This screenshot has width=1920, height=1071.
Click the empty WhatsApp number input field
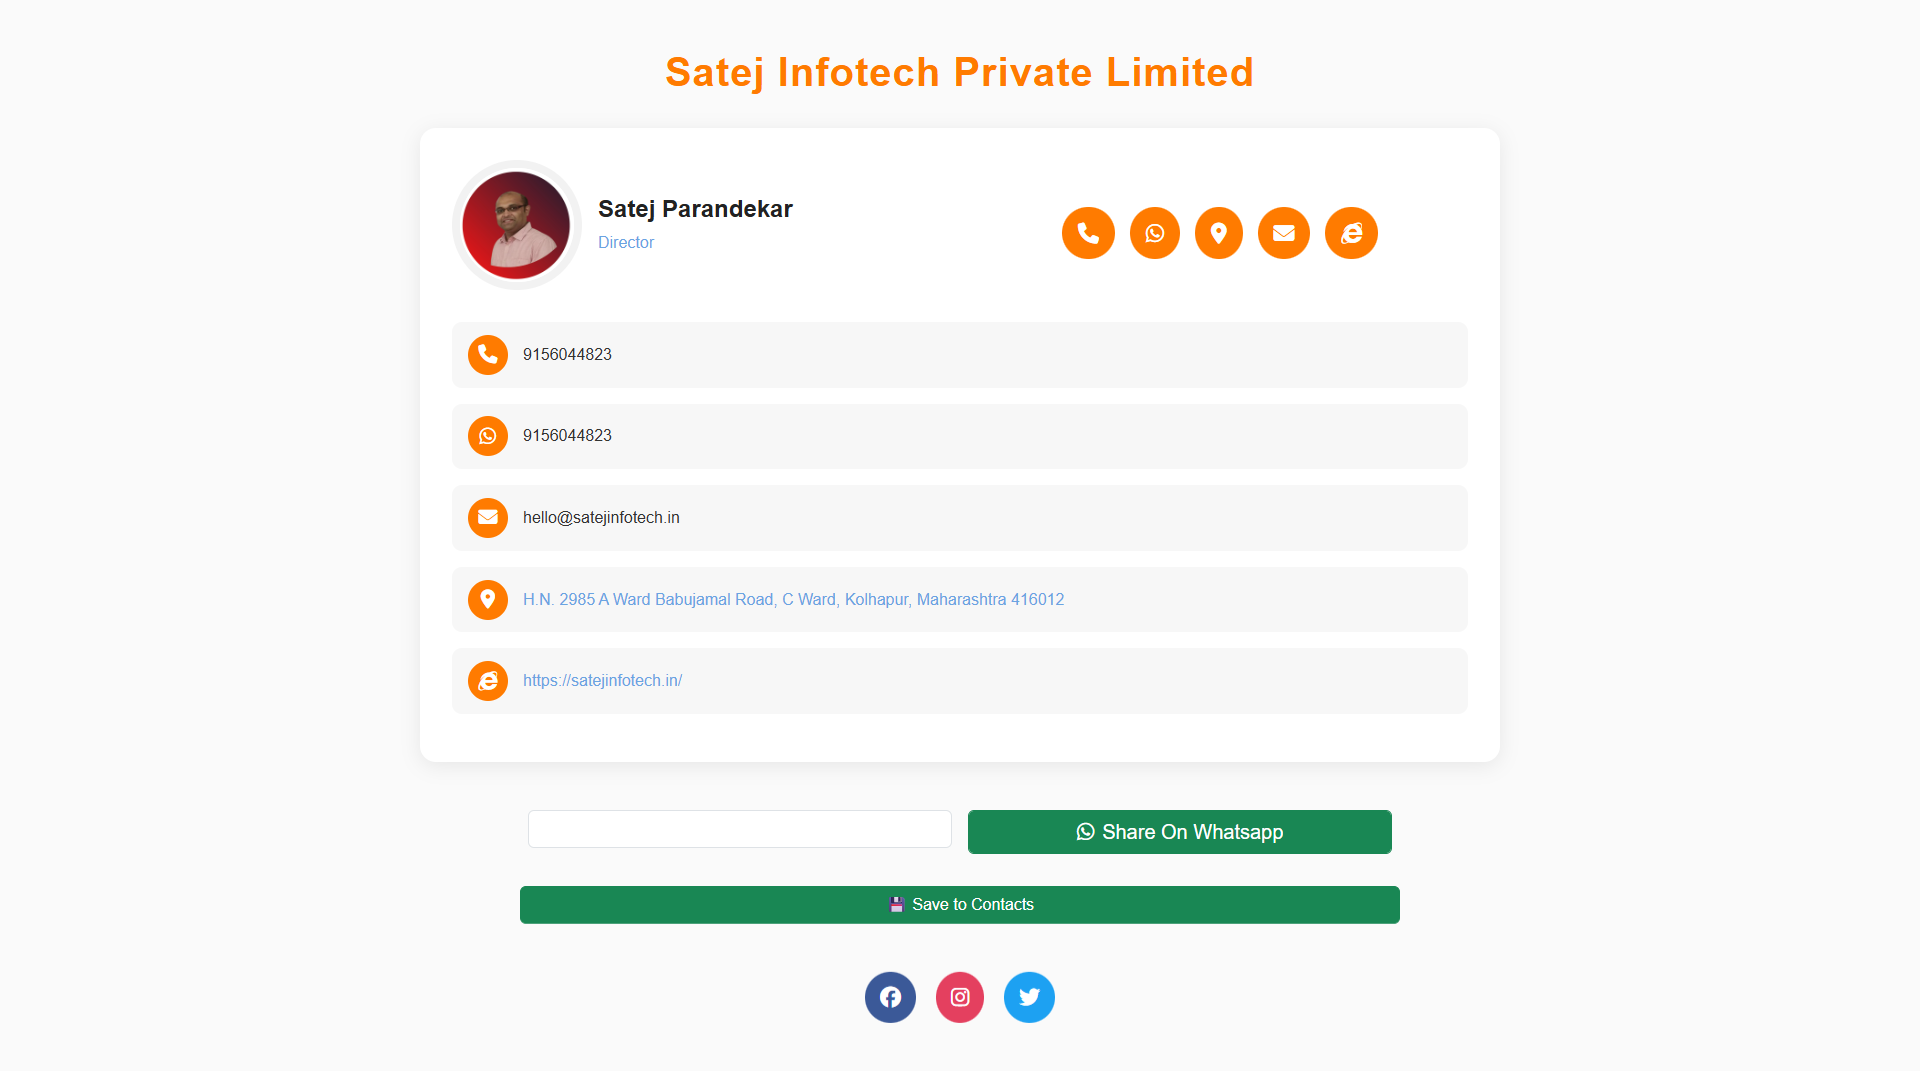tap(739, 829)
